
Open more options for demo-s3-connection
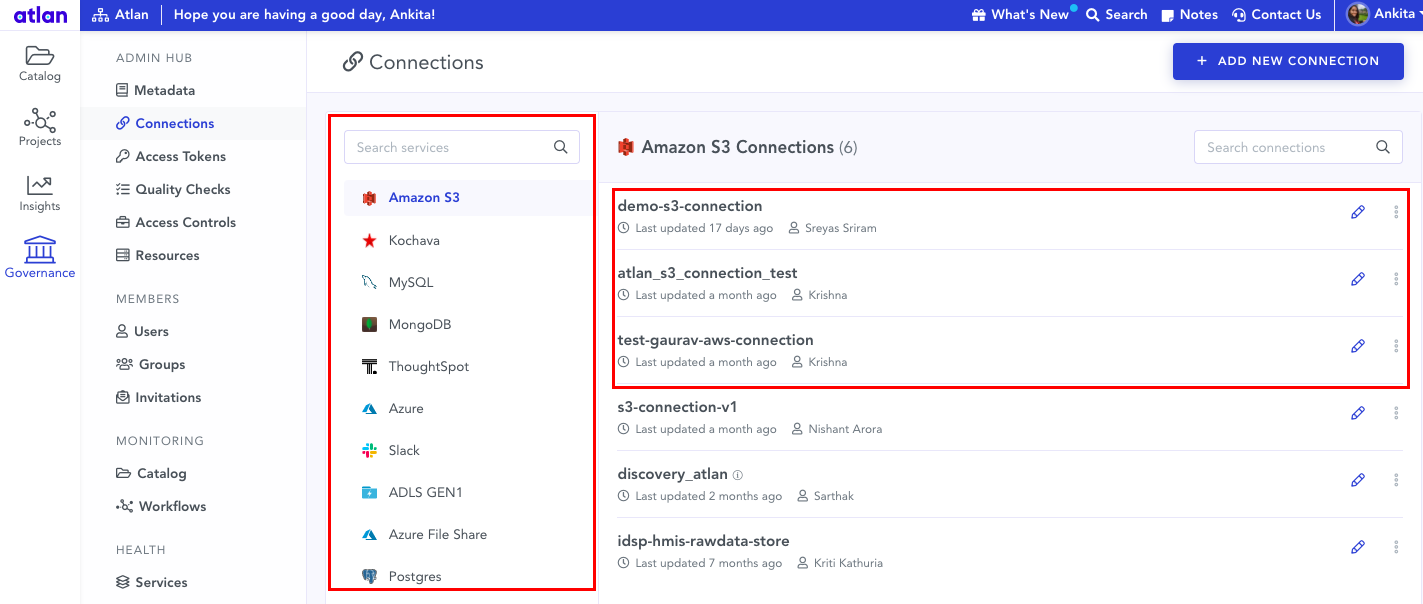pos(1396,212)
